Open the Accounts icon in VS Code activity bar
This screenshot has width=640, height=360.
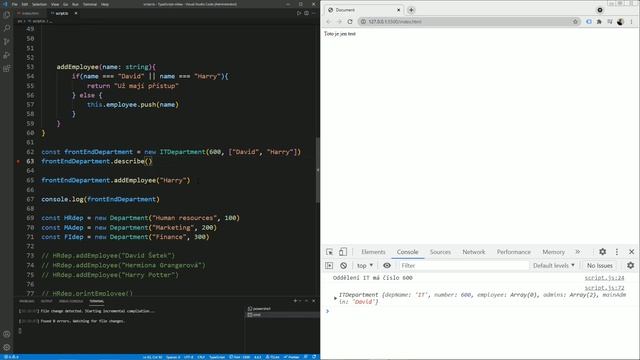(7, 334)
